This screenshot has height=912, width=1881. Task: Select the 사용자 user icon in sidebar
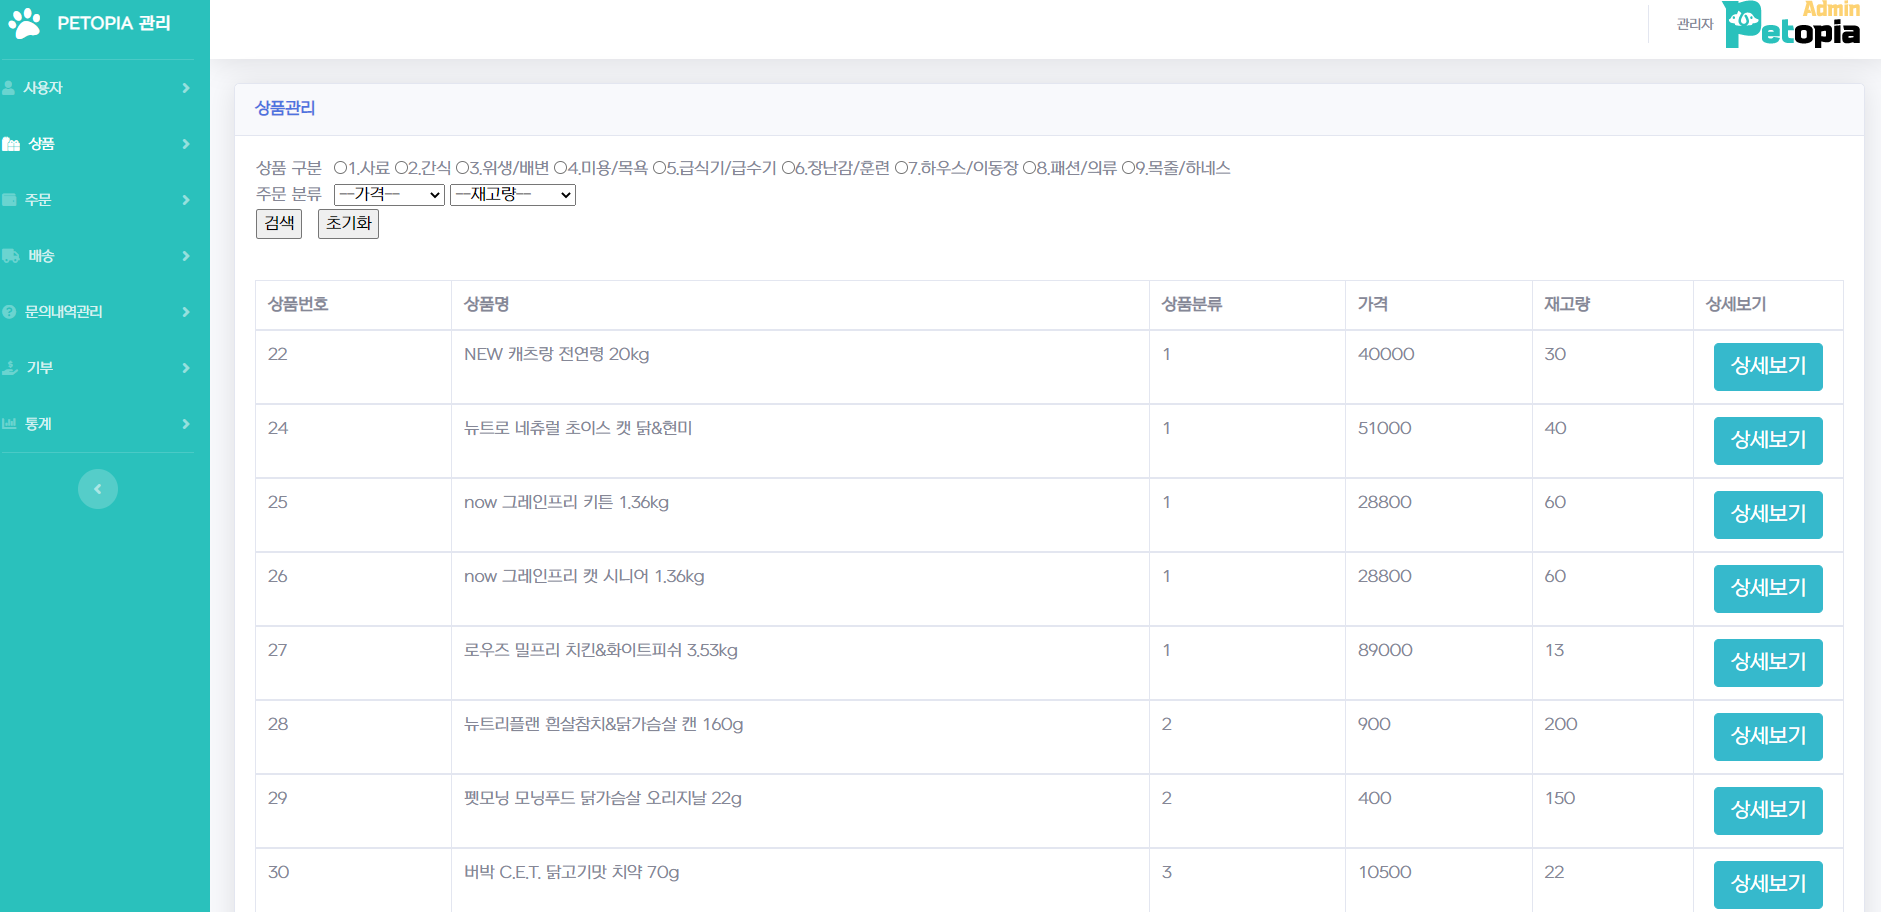pyautogui.click(x=10, y=87)
